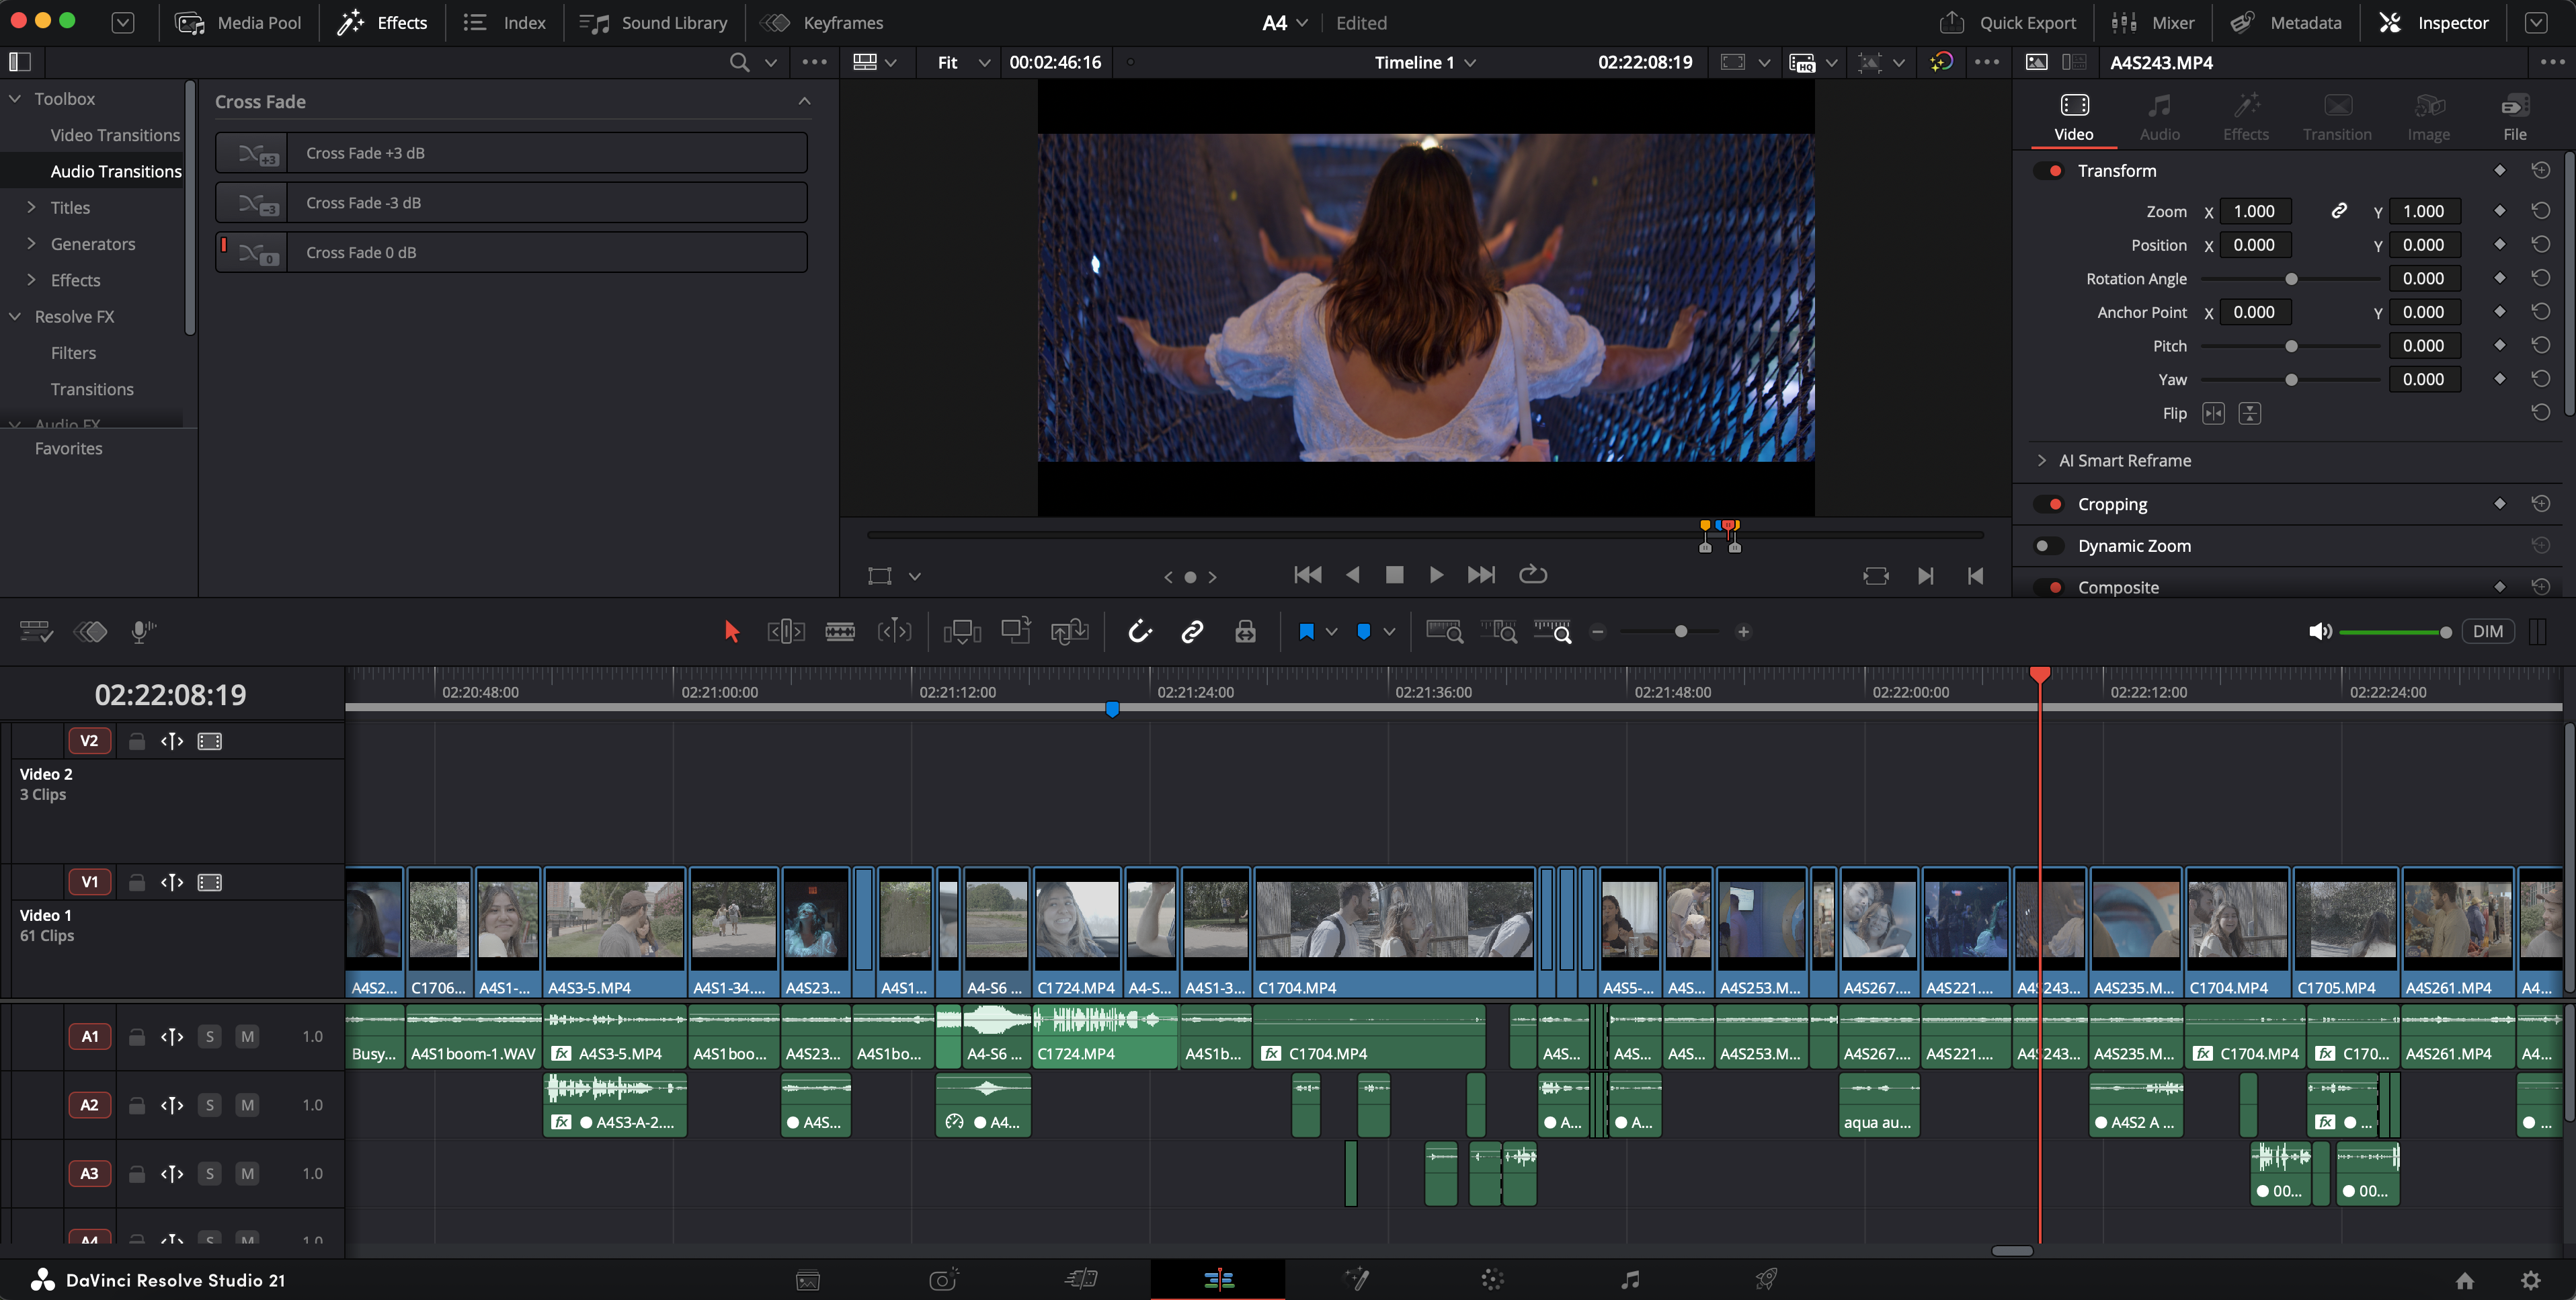Solo audio track A2

tap(209, 1105)
